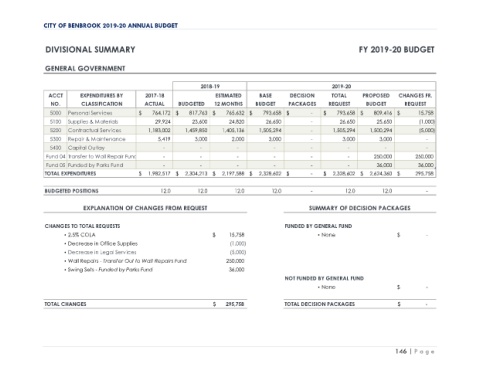
Task: Select the Budgeted Positions row label
Action: (71, 191)
